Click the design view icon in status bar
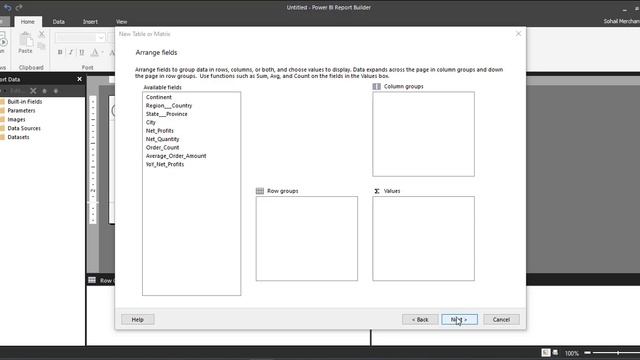This screenshot has height=360, width=640. coord(545,353)
